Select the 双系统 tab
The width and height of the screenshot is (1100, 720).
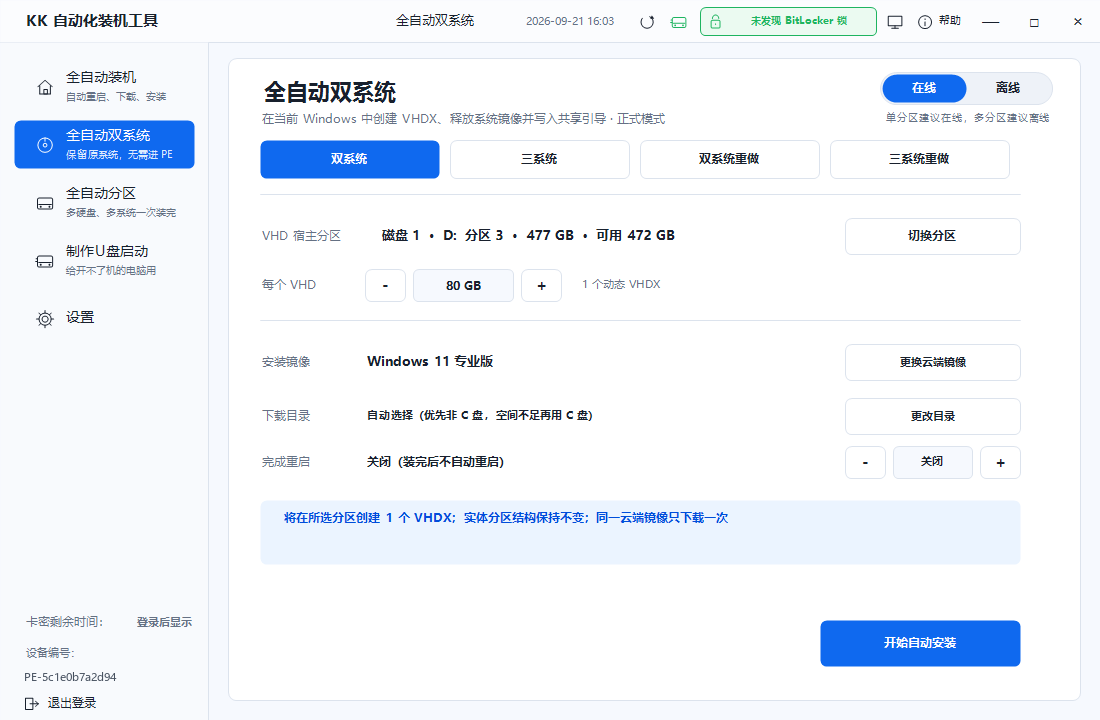(x=350, y=159)
